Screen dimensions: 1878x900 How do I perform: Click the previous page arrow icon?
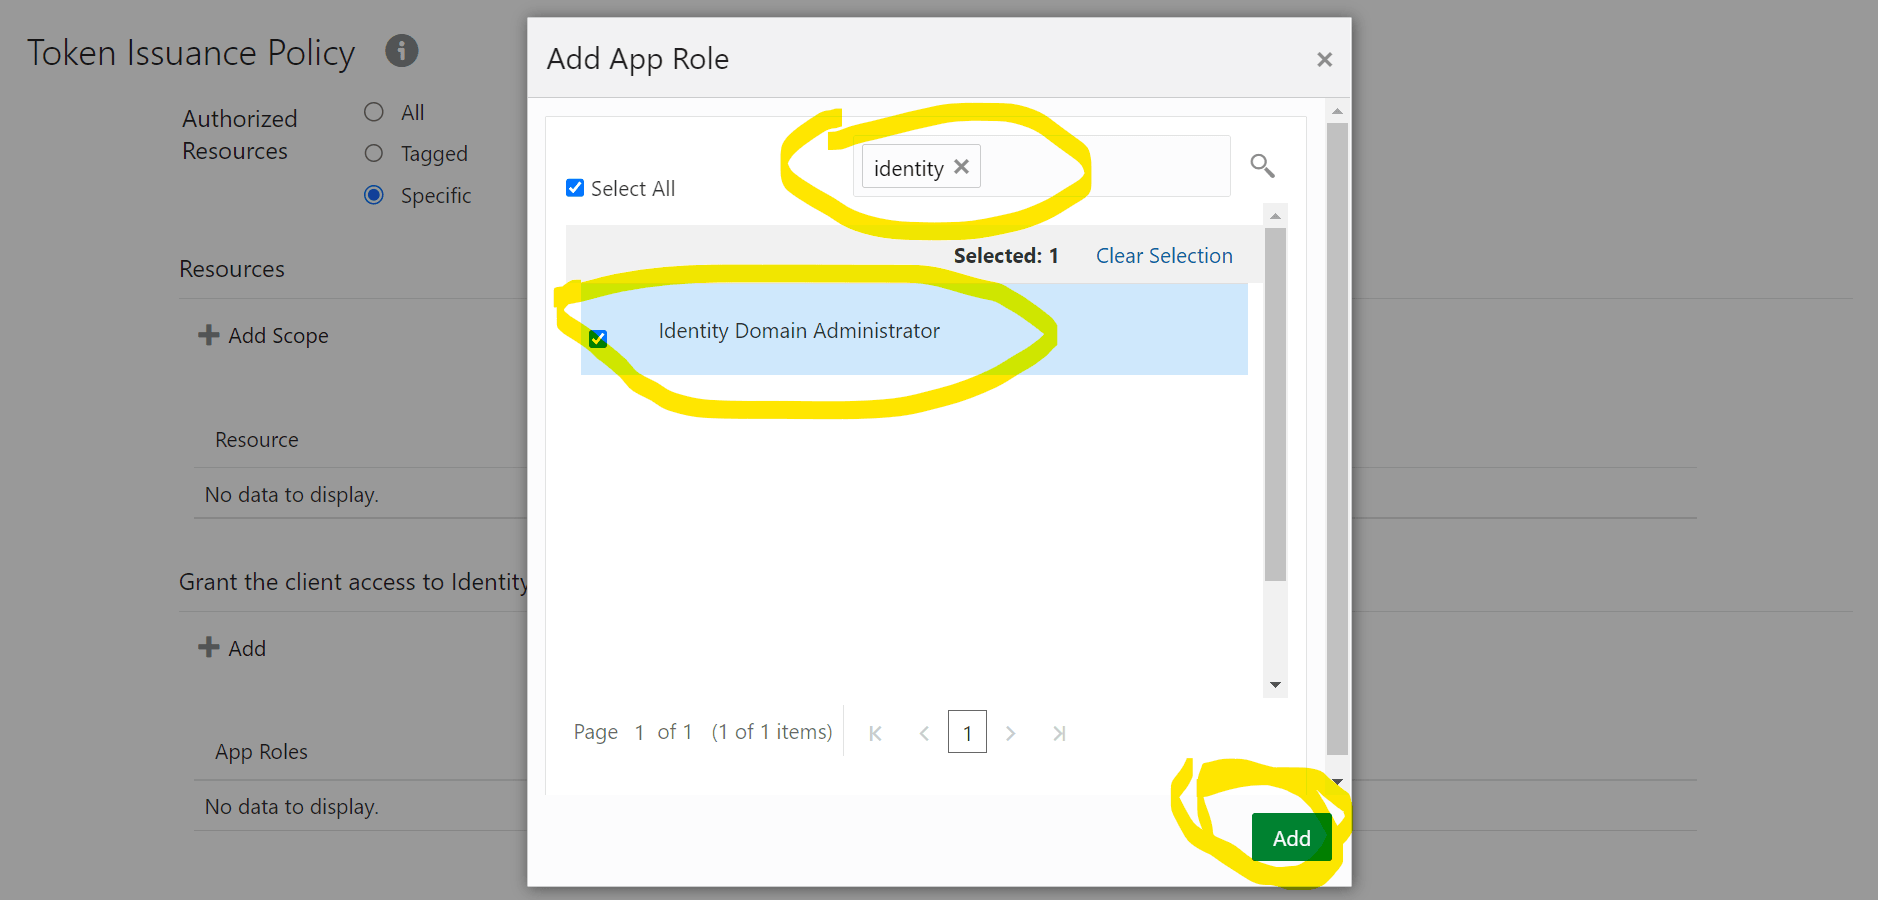point(923,732)
